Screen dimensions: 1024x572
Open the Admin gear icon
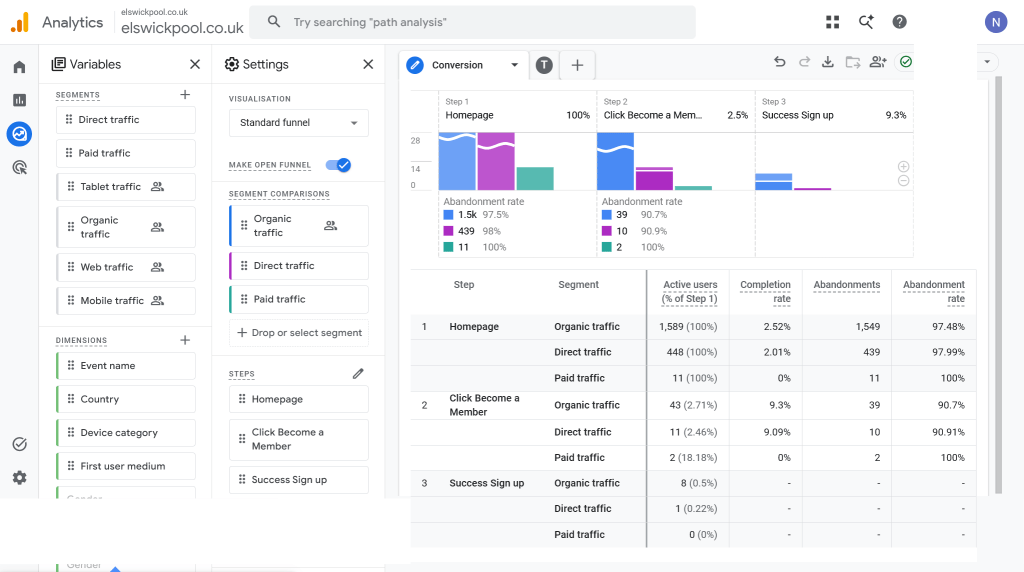click(20, 477)
